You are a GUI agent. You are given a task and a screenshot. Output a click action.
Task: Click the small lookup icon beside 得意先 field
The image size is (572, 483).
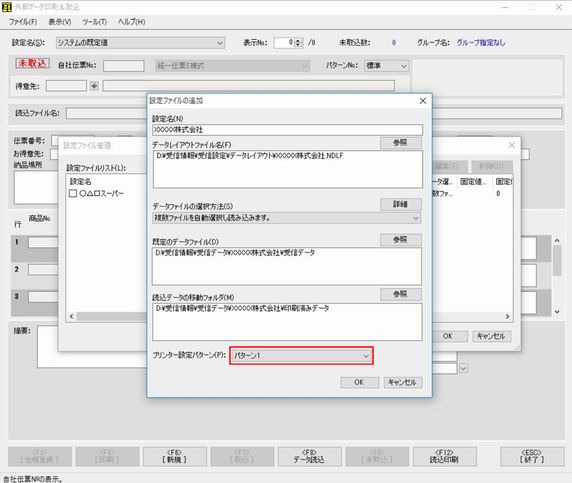(x=94, y=86)
